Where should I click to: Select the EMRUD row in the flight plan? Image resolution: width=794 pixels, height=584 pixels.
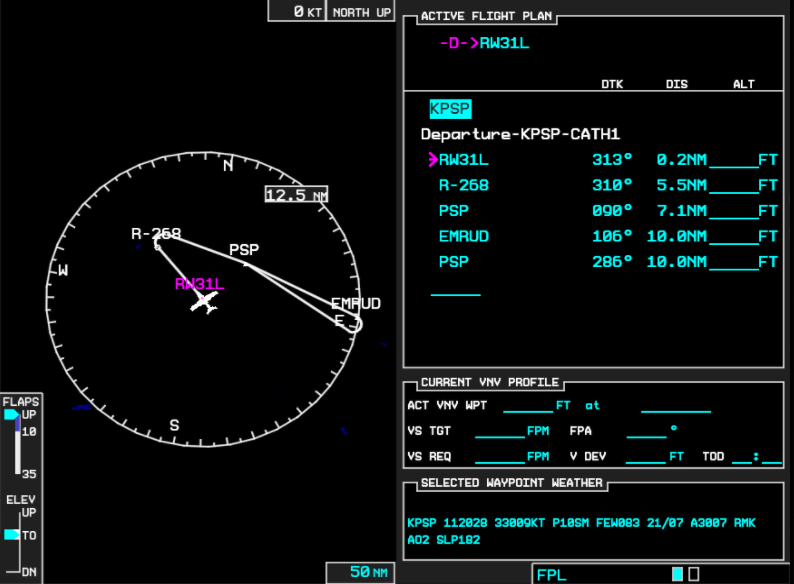coord(465,237)
